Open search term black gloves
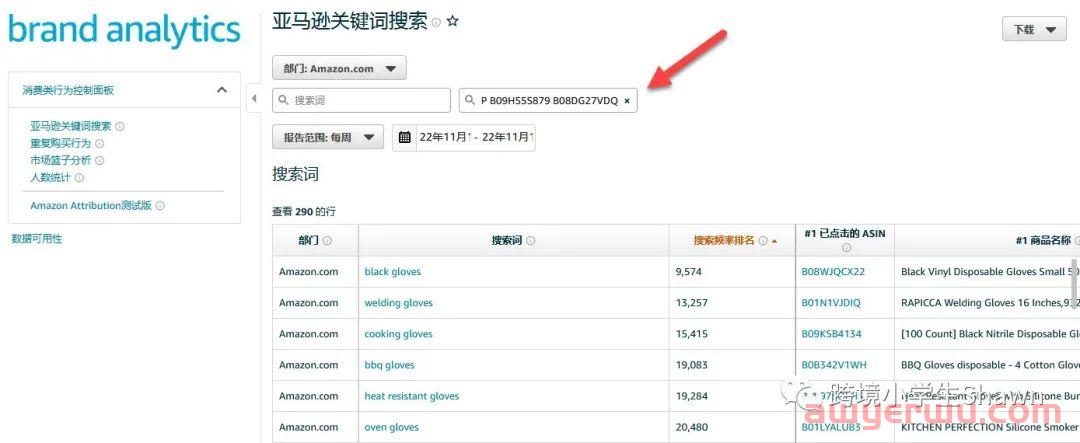1080x443 pixels. (393, 271)
